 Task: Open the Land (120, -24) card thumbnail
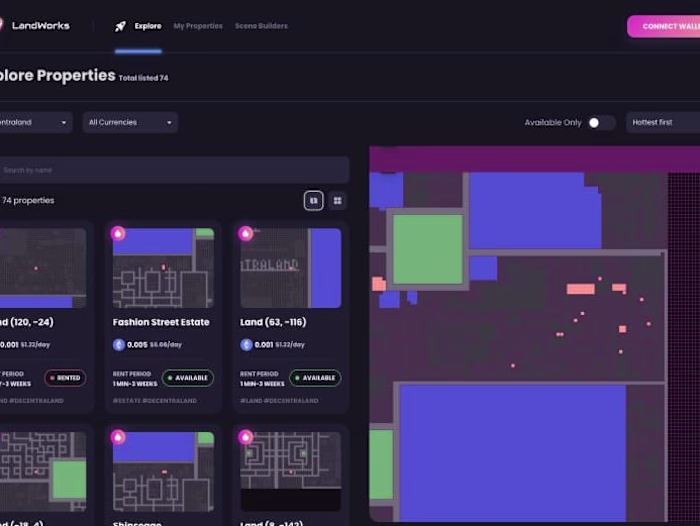[x=43, y=268]
